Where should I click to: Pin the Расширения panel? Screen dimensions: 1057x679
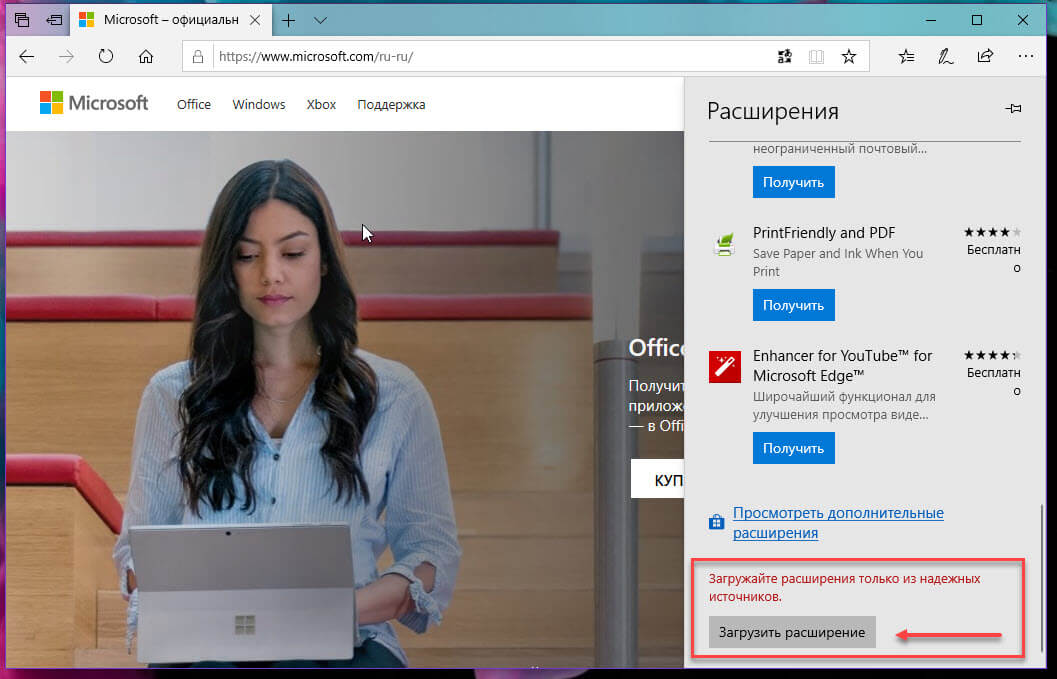pos(1013,108)
